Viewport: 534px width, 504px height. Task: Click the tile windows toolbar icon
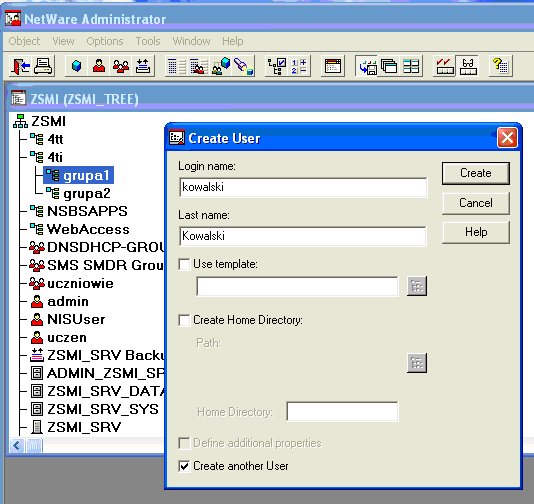pos(411,66)
